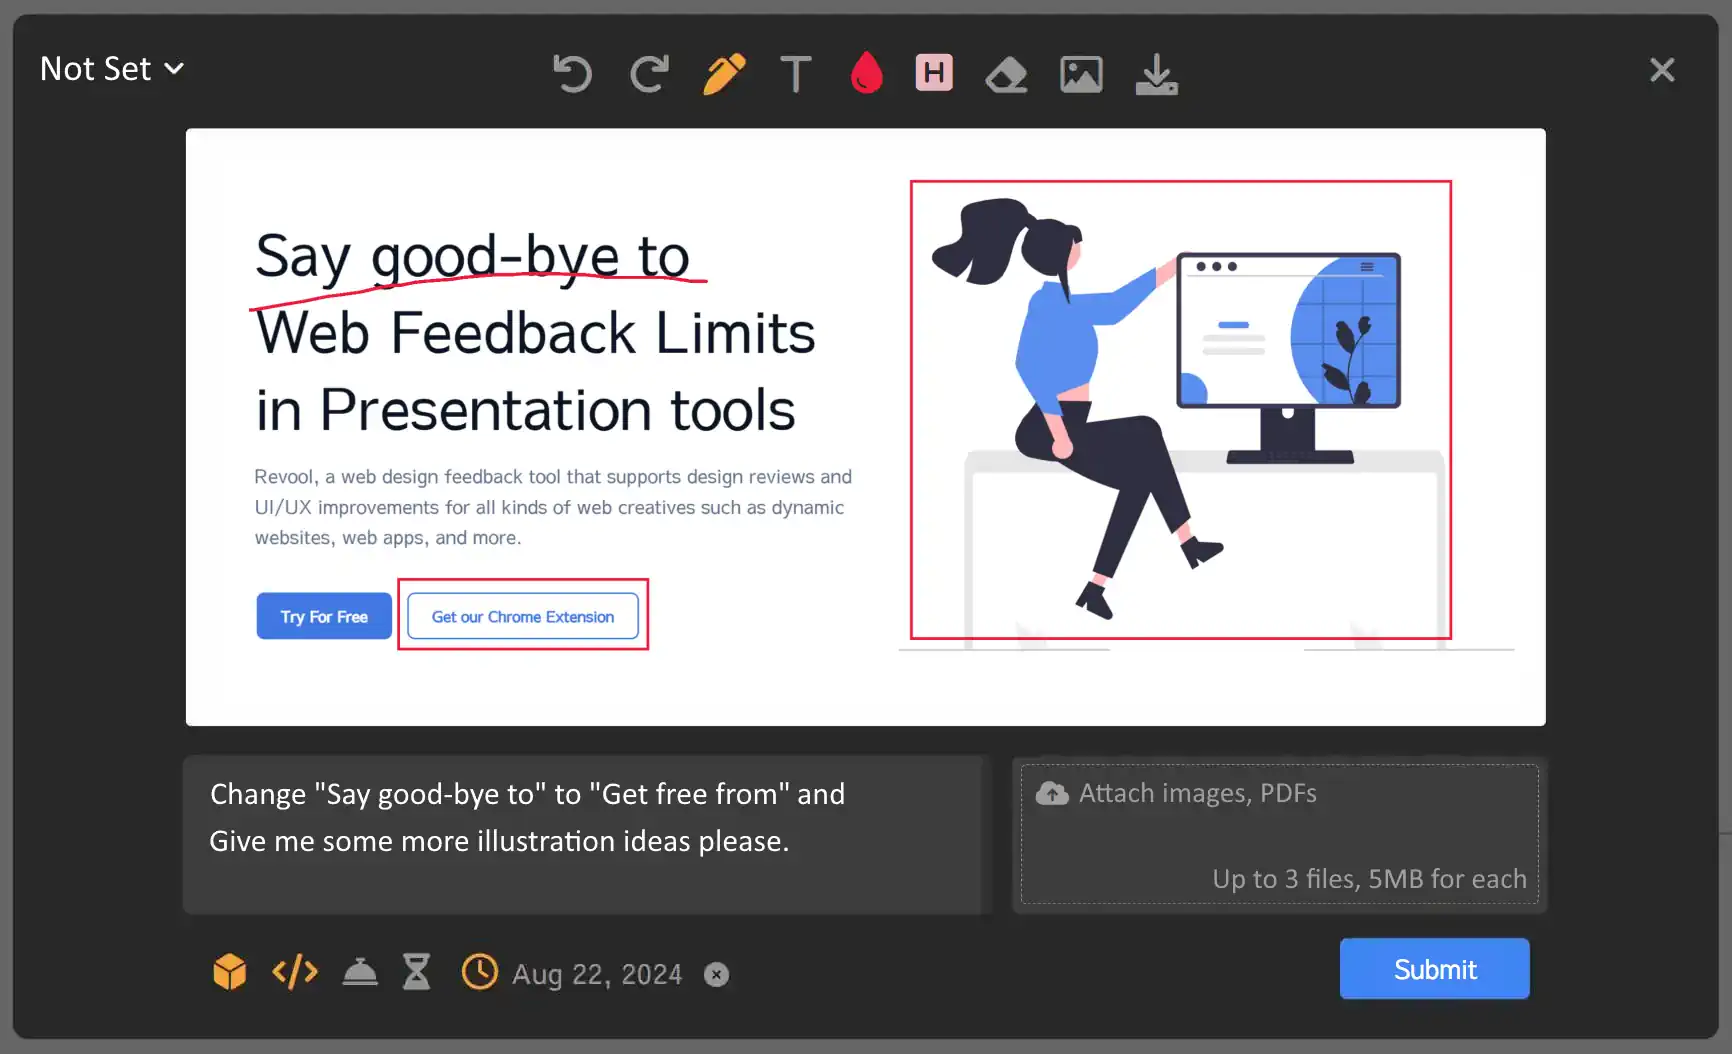This screenshot has height=1054, width=1732.
Task: Click the service bell icon
Action: [x=360, y=971]
